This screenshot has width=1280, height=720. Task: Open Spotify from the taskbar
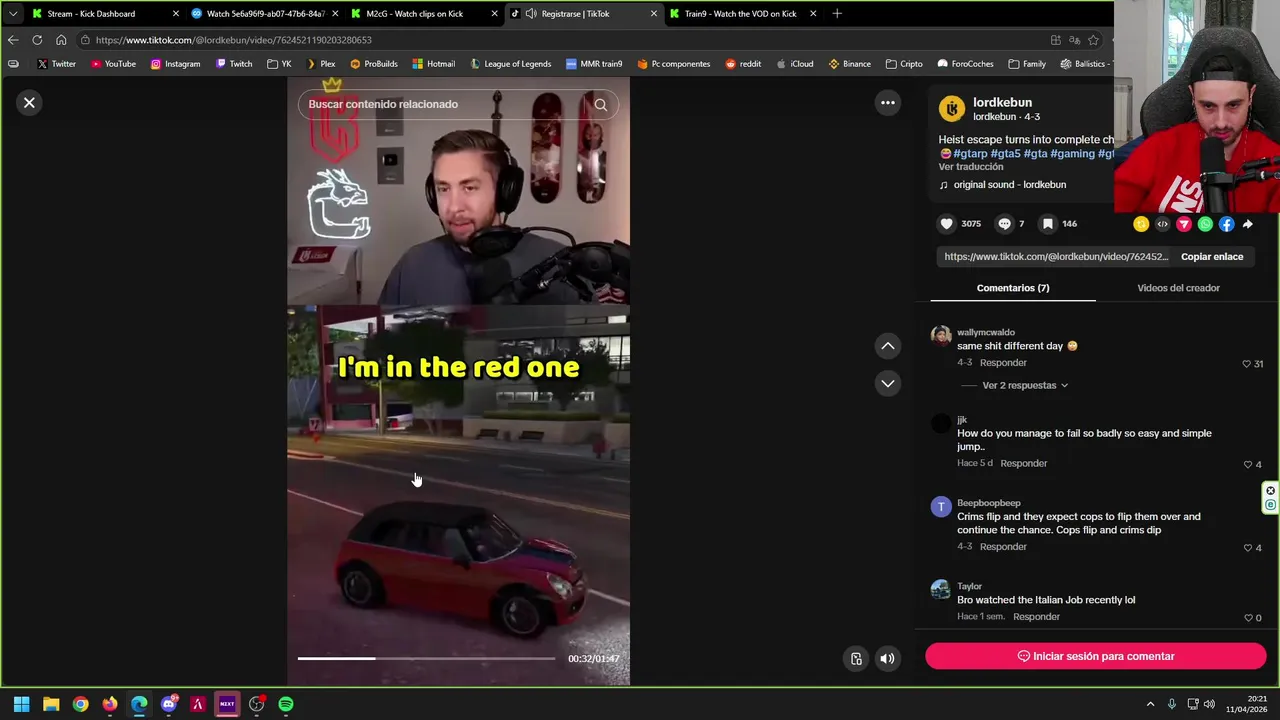pyautogui.click(x=286, y=704)
